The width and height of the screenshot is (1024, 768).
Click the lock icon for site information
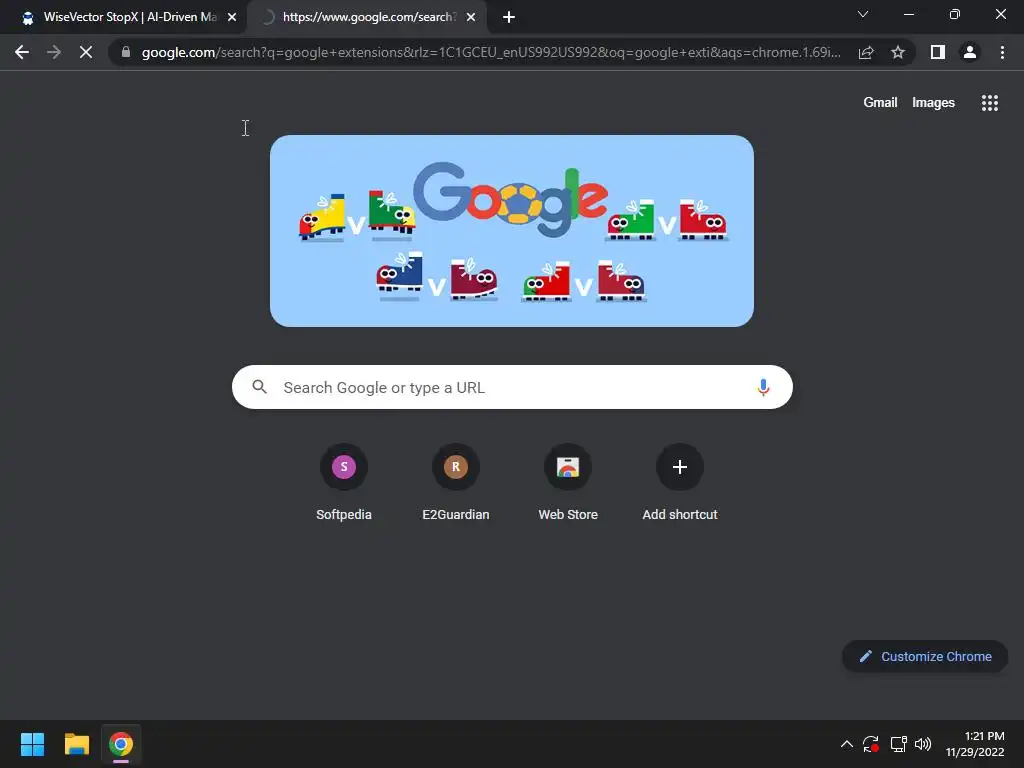[126, 52]
